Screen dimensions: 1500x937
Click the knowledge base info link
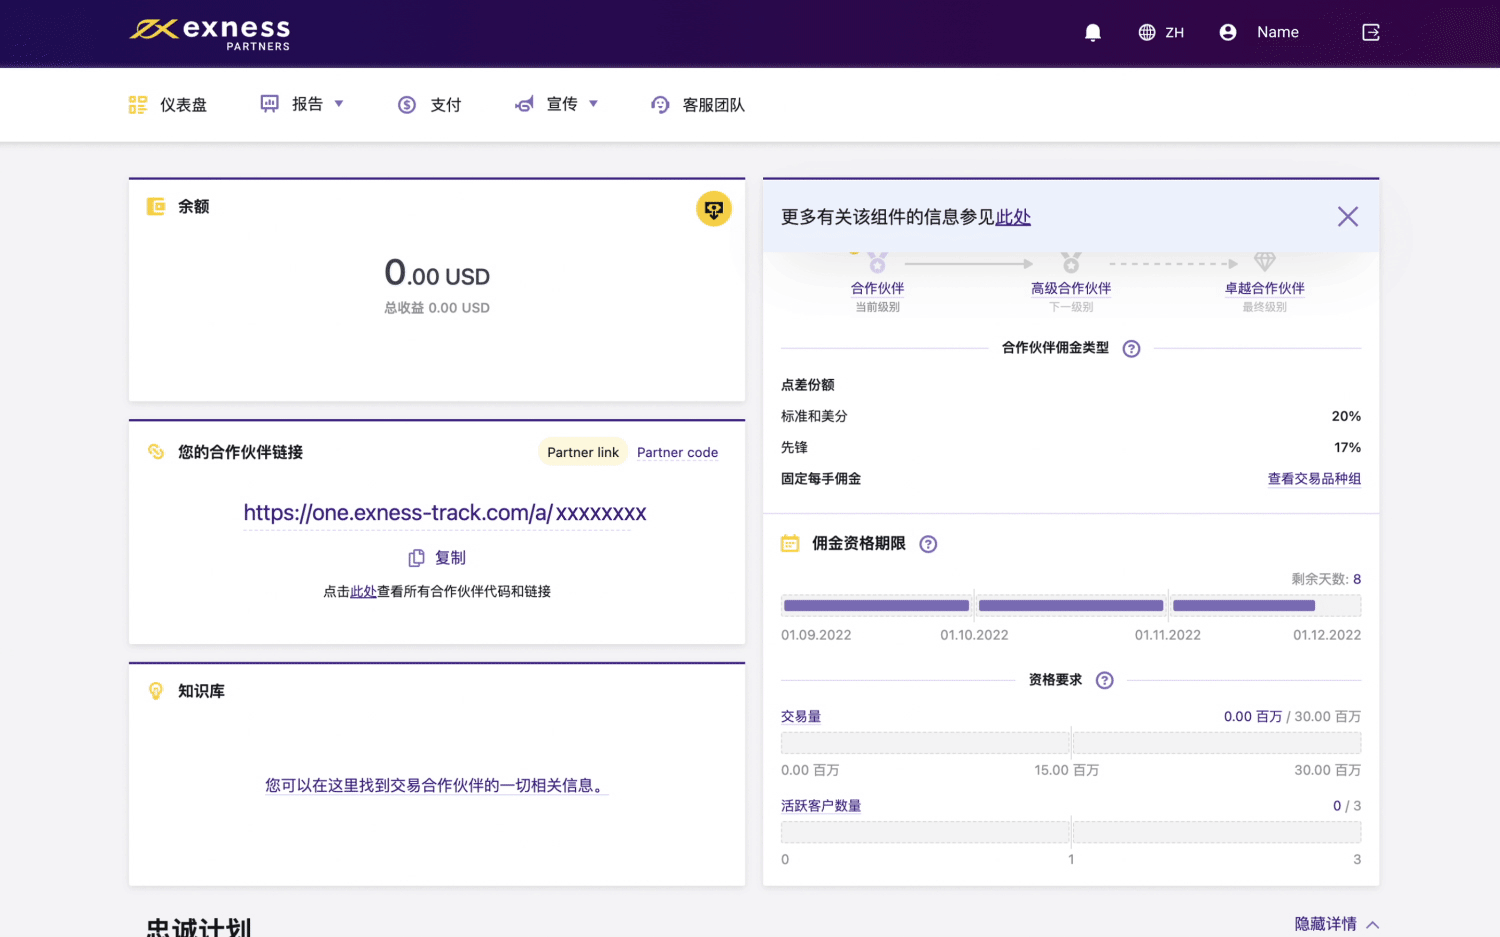pyautogui.click(x=436, y=786)
